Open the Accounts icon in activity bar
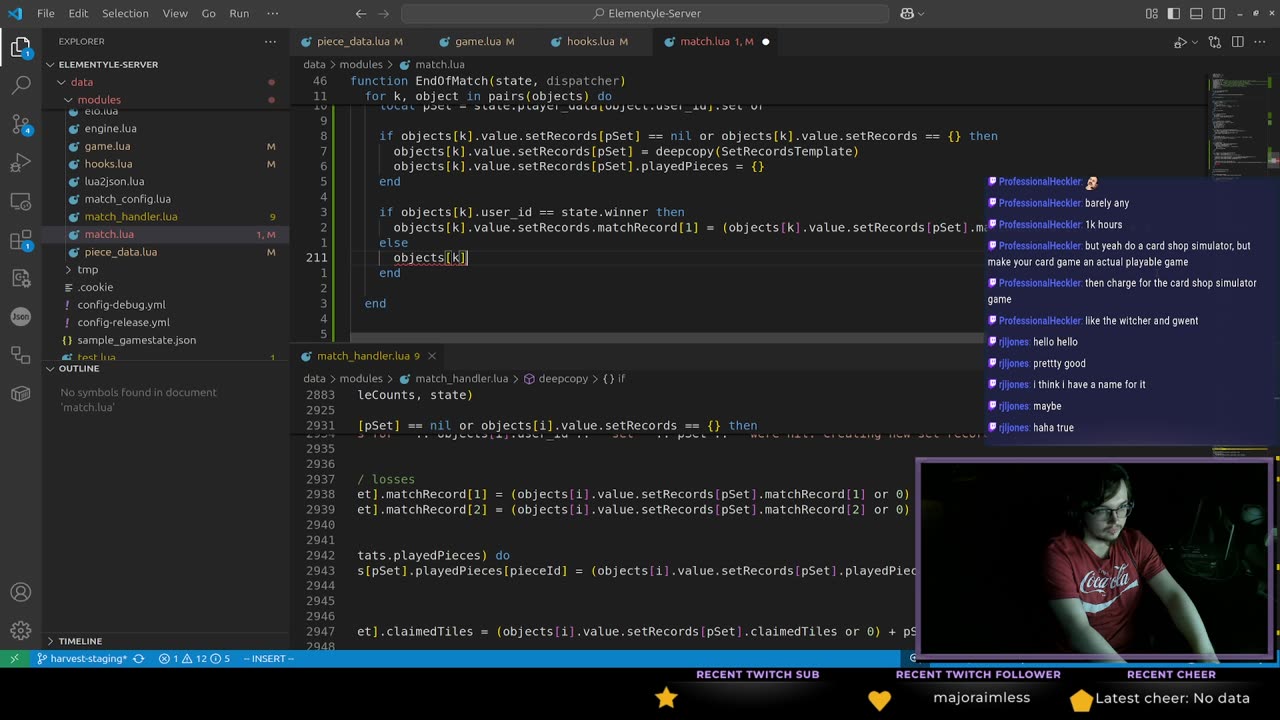The height and width of the screenshot is (720, 1280). pos(21,592)
